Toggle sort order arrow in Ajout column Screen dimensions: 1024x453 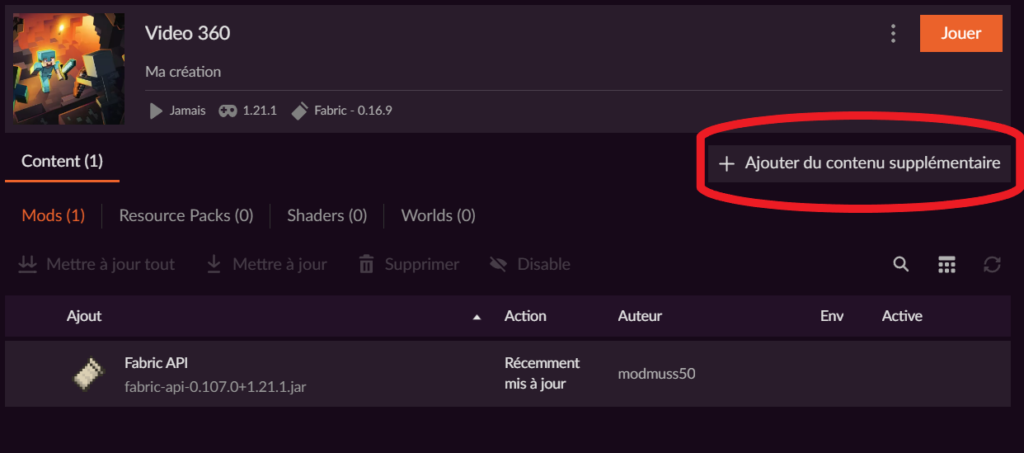point(477,317)
